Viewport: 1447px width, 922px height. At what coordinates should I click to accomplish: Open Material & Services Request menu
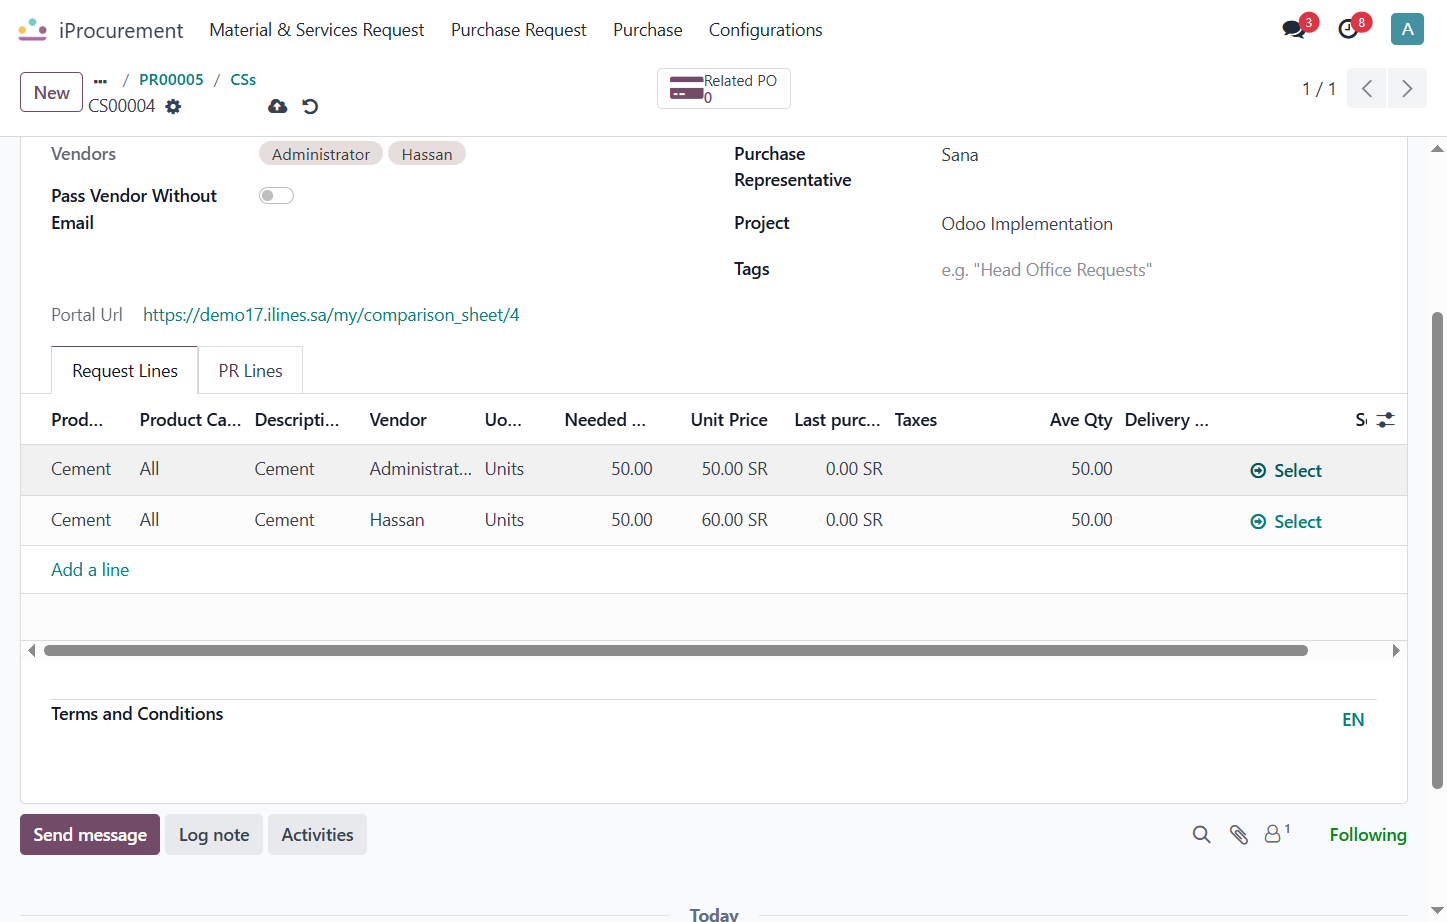pos(316,30)
